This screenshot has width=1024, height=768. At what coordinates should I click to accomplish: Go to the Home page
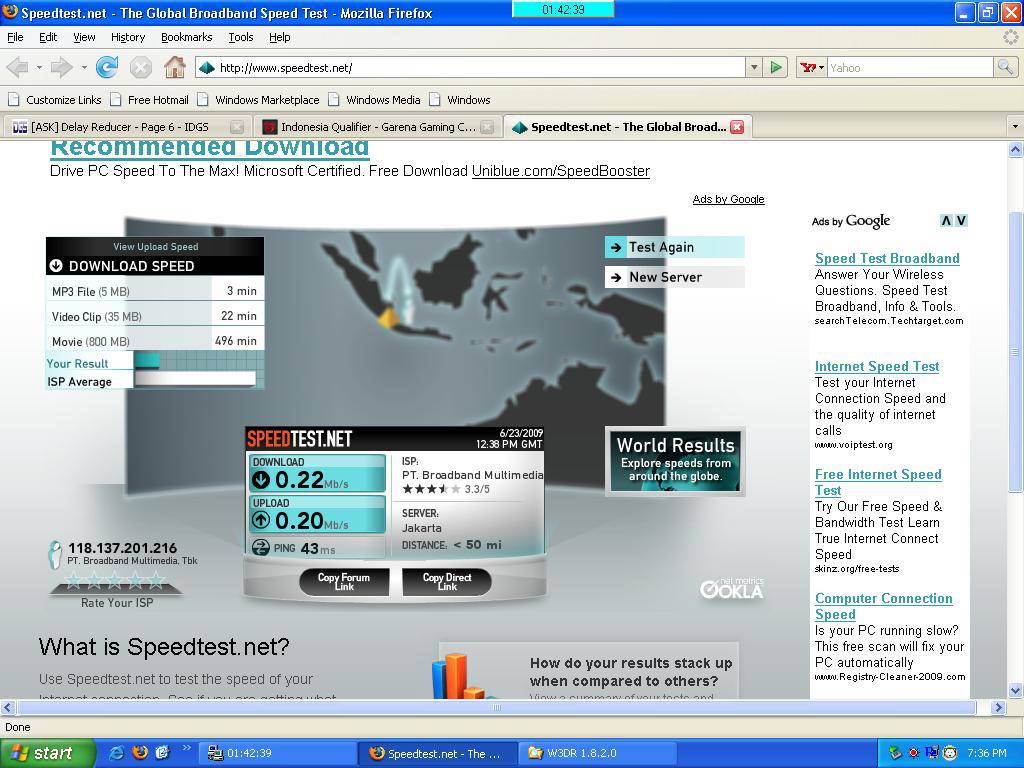coord(174,67)
